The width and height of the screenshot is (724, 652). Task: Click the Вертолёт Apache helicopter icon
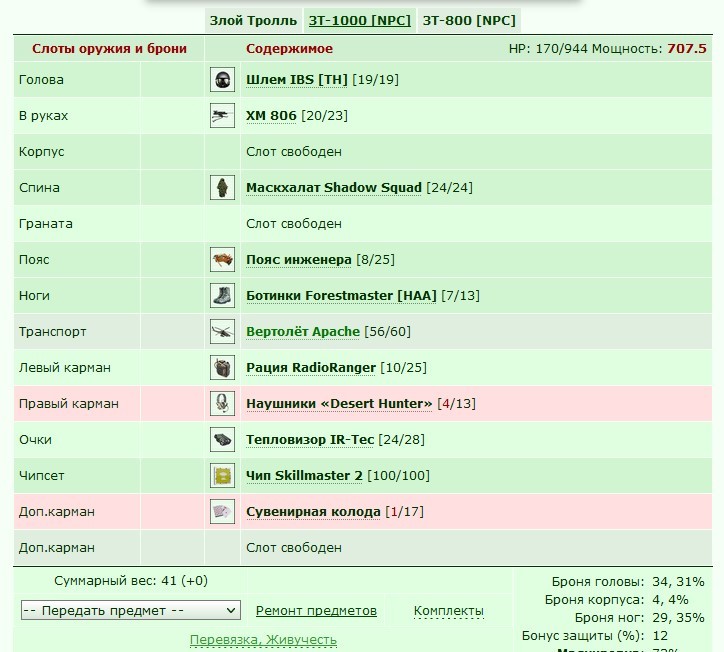click(x=223, y=332)
